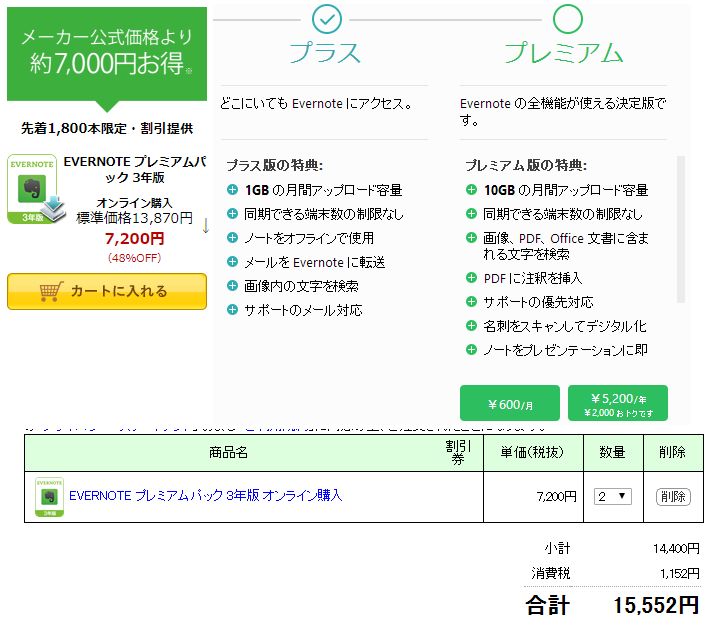Screen dimensions: 719x628
Task: Click plus icon next to ノートをオフラインで使用
Action: [232, 238]
